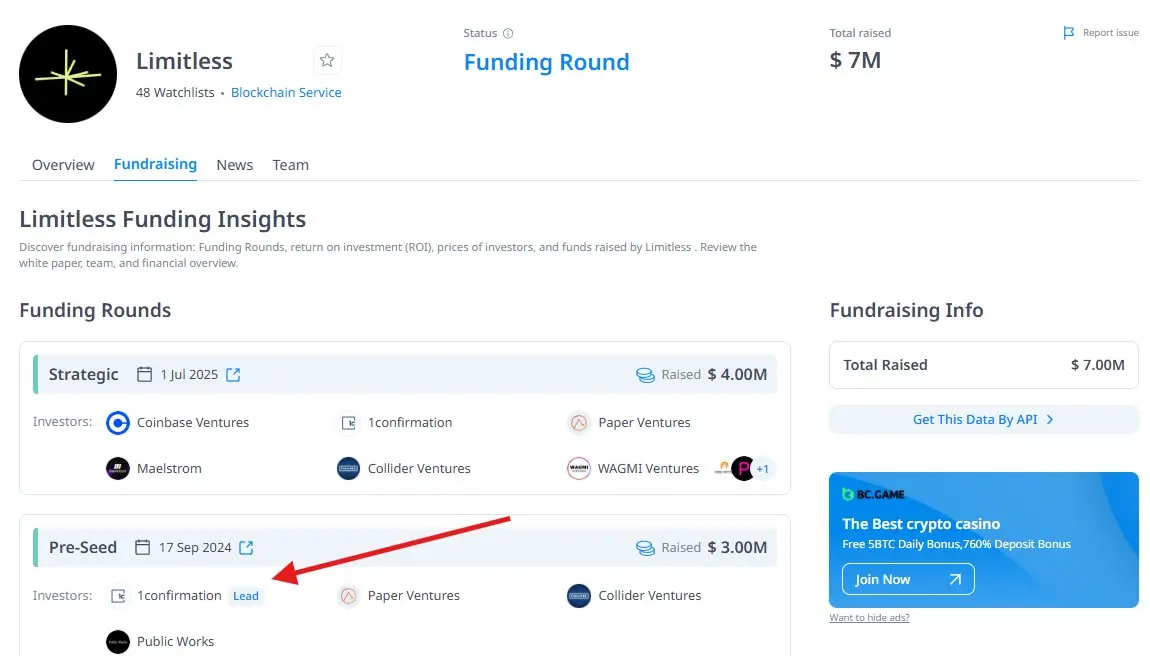Click Get This Data By API button
Image resolution: width=1150 pixels, height=656 pixels.
click(984, 420)
